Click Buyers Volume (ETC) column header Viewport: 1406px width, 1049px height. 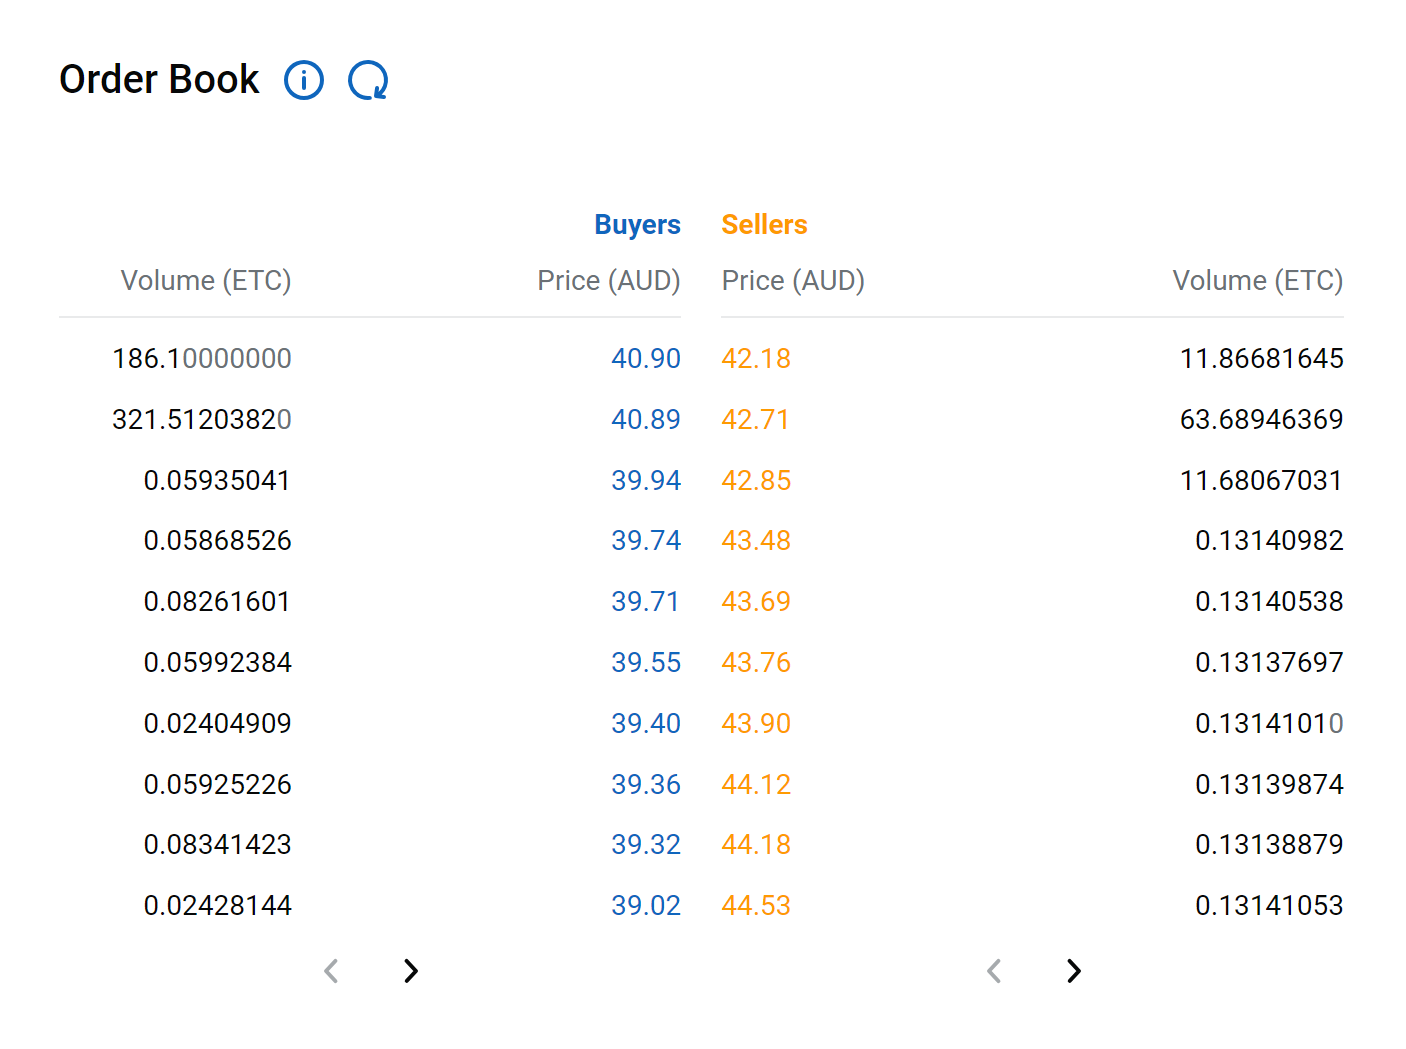(206, 281)
